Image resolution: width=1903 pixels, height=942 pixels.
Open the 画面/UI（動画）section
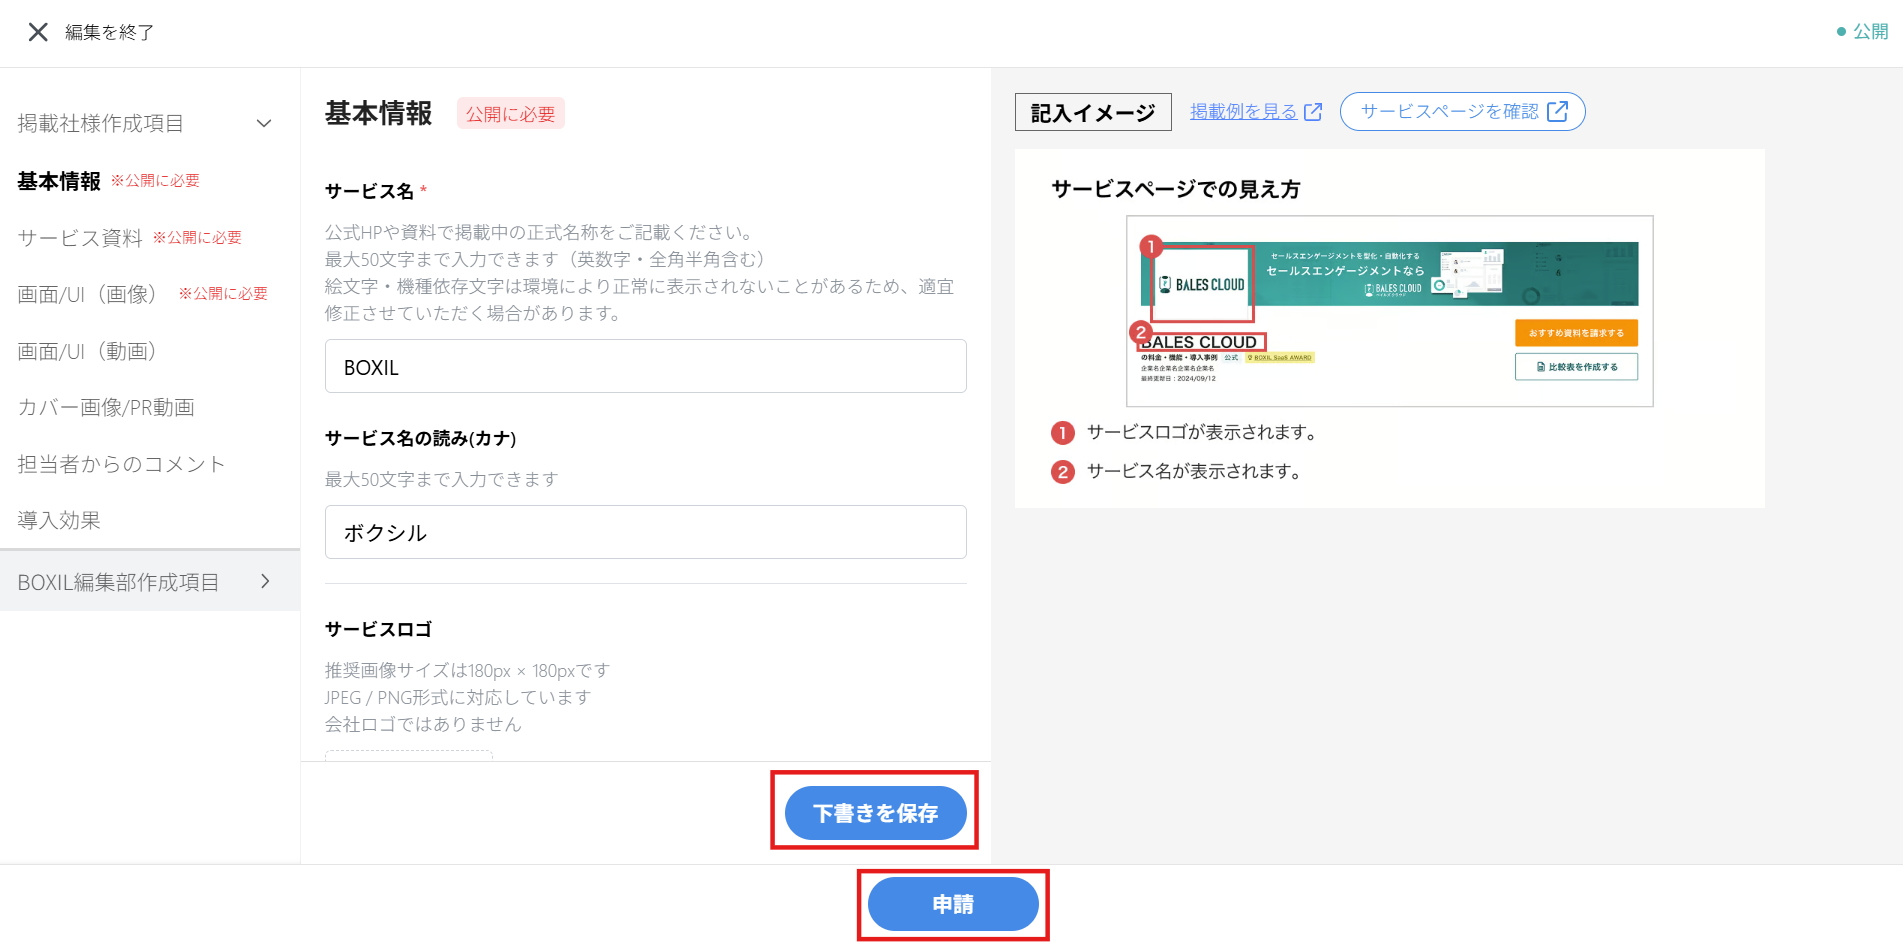point(88,351)
